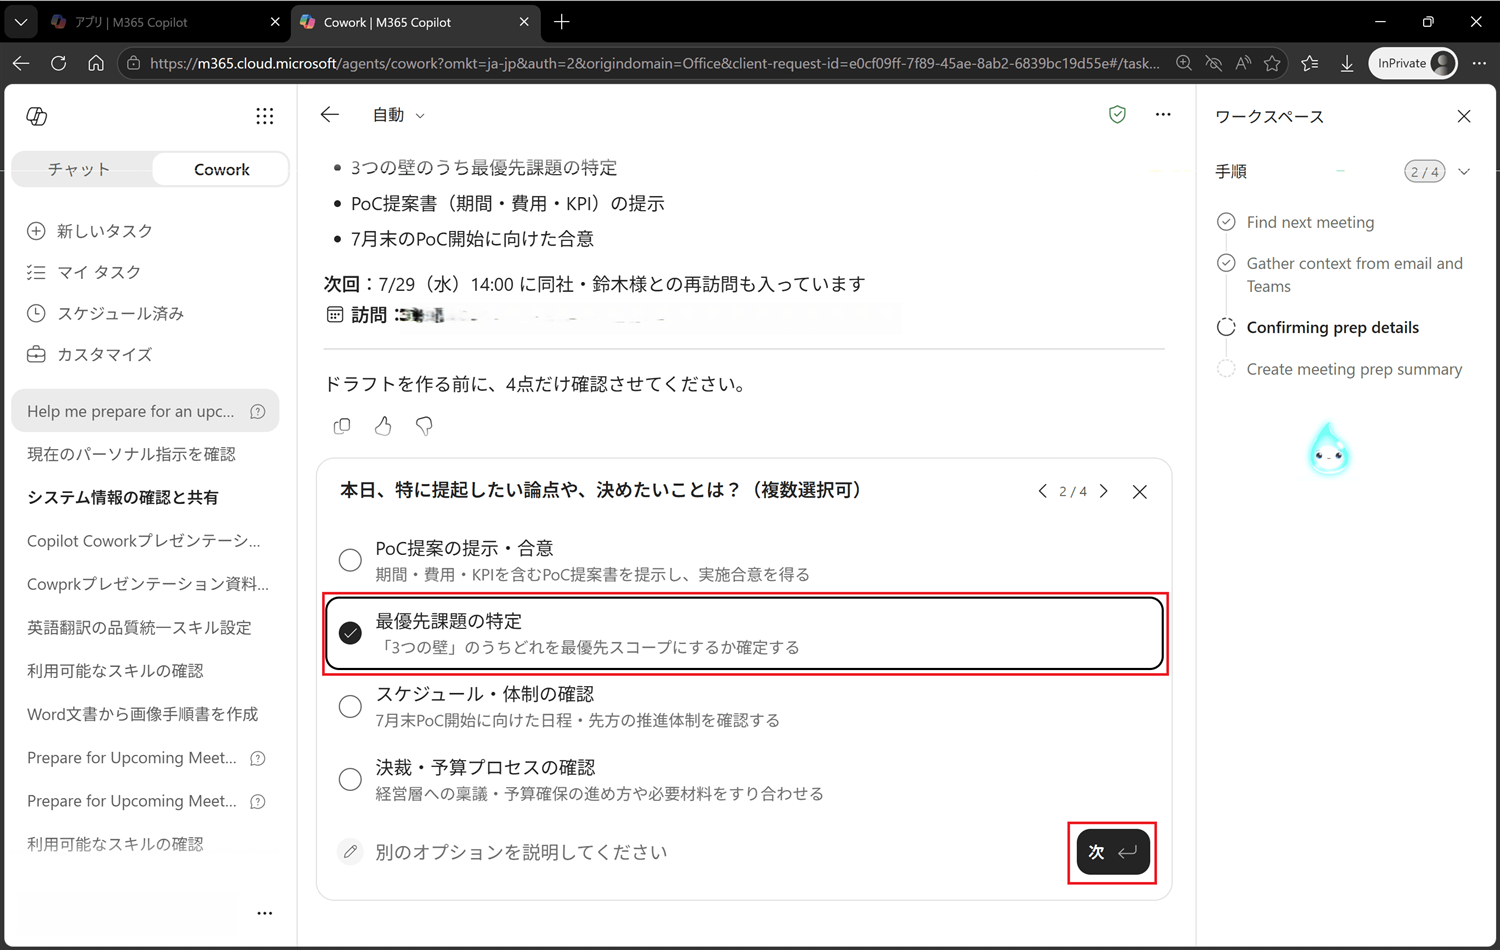
Task: Open browser tab actions dropdown
Action: pos(21,22)
